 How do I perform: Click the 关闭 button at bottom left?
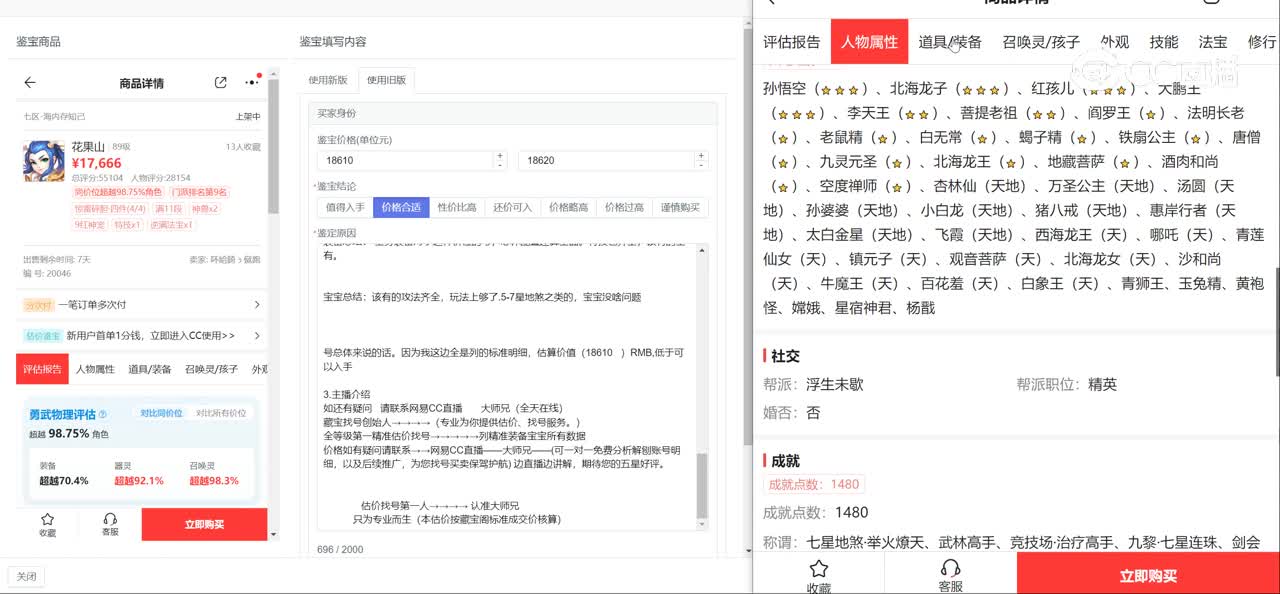[x=26, y=576]
